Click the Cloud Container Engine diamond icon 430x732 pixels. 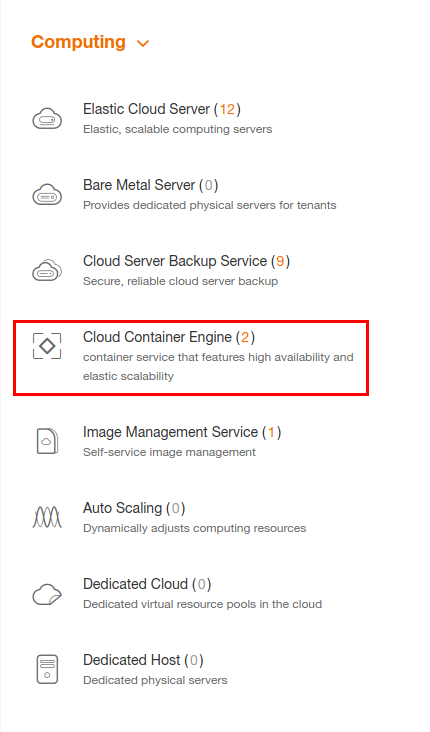click(x=47, y=346)
